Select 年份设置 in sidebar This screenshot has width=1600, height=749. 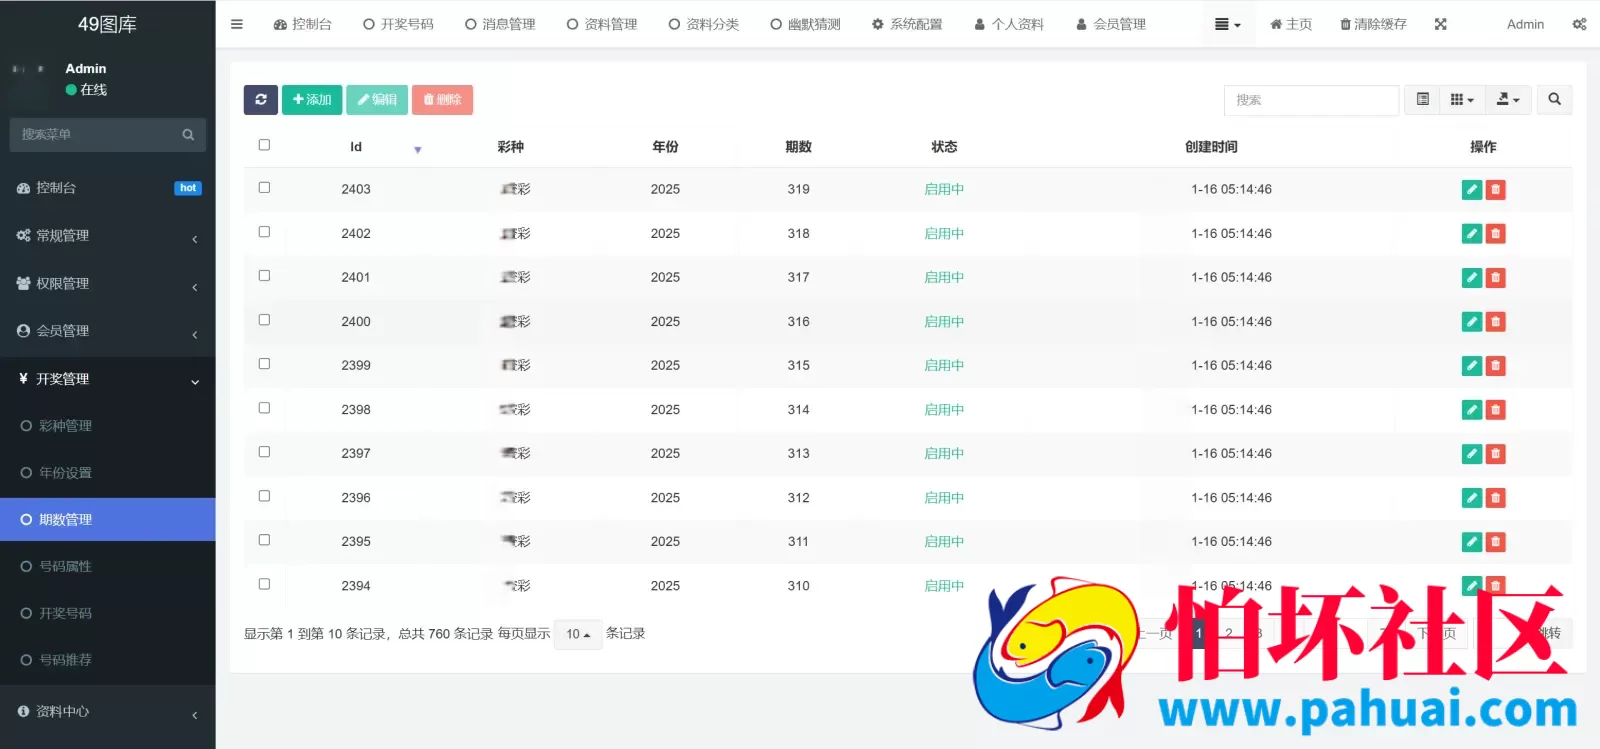point(108,473)
